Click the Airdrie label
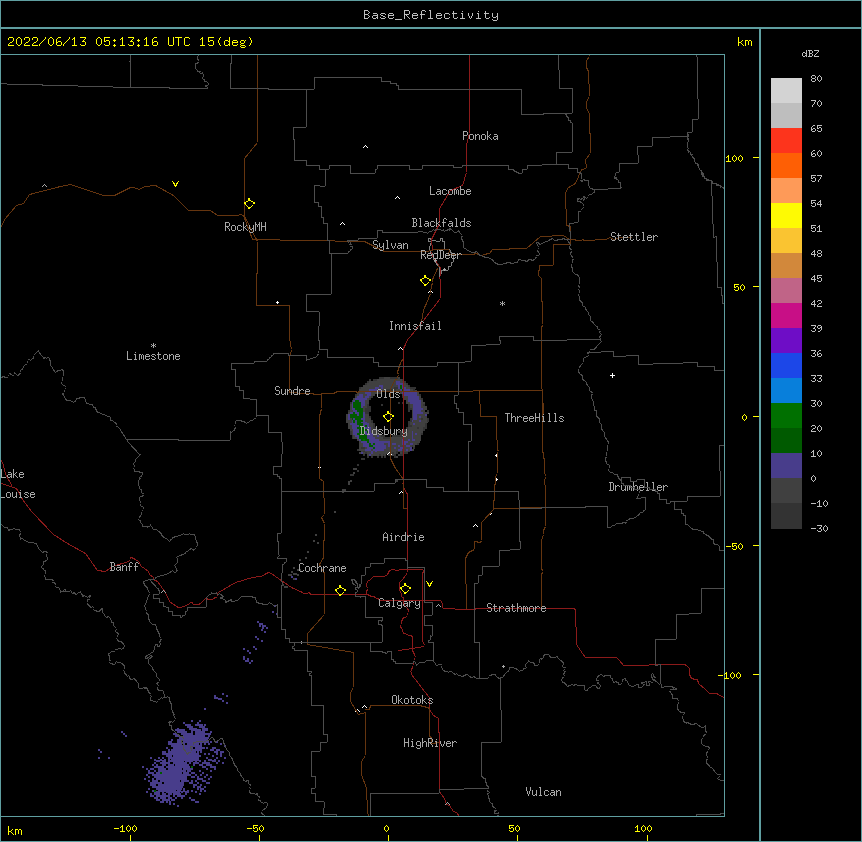 404,537
